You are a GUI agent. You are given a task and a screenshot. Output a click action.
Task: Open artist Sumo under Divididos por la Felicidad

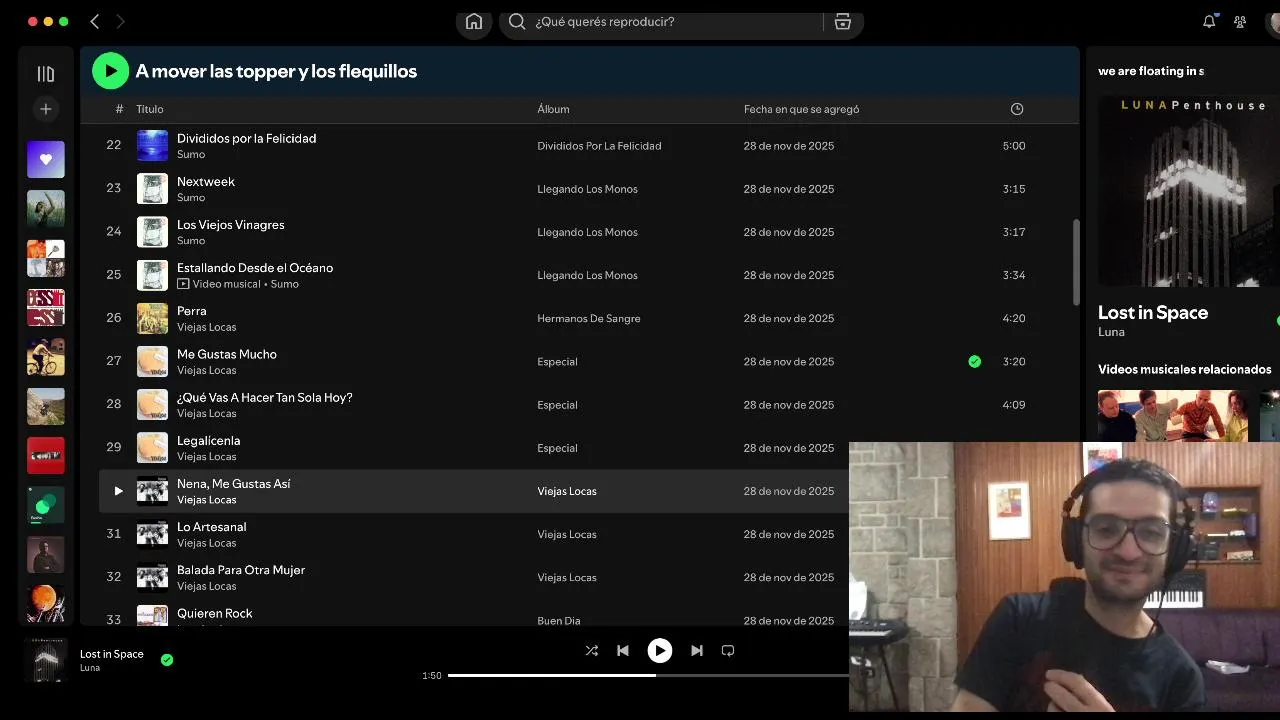coord(191,155)
